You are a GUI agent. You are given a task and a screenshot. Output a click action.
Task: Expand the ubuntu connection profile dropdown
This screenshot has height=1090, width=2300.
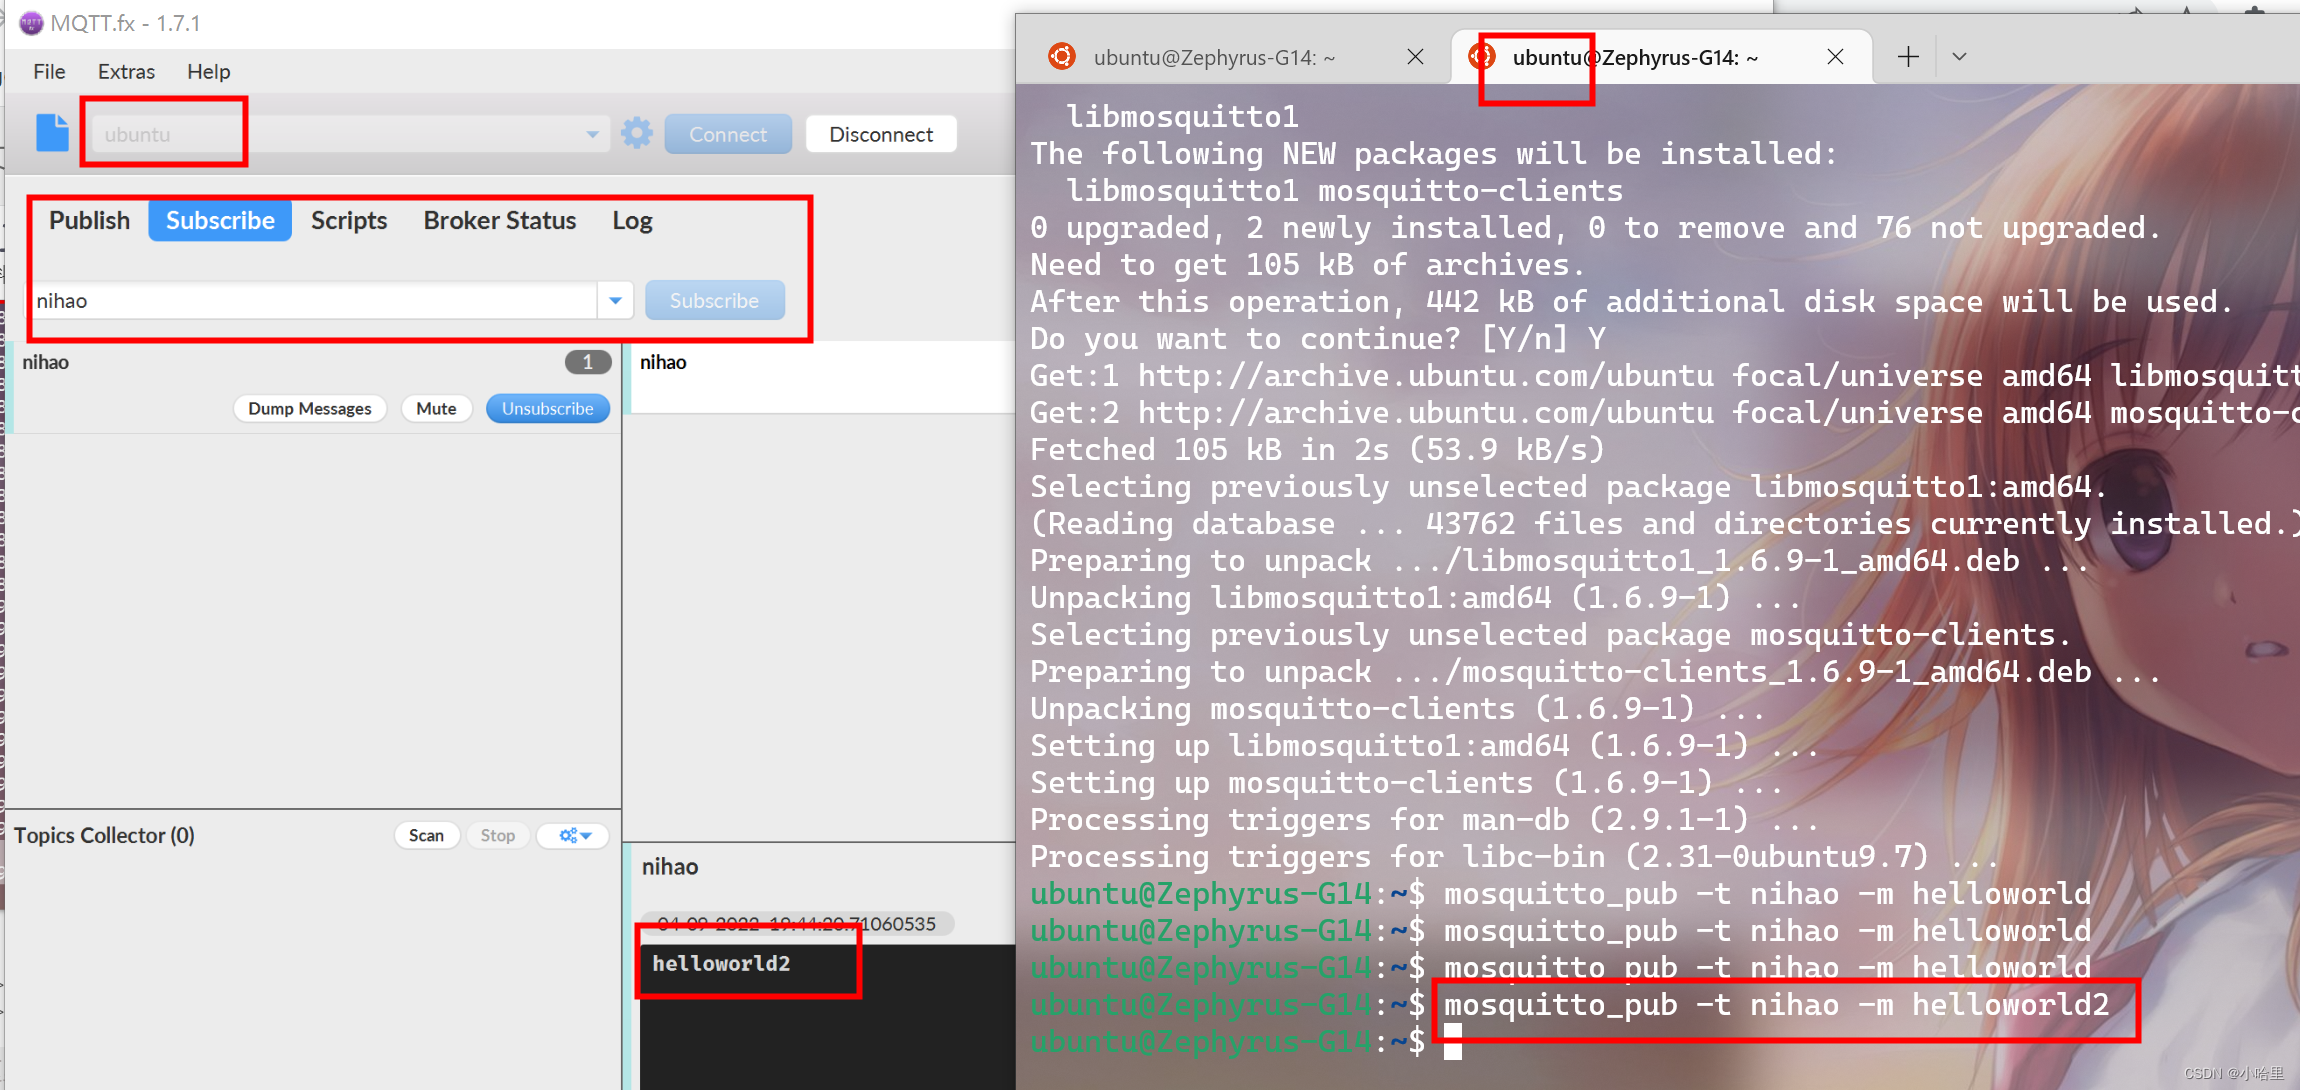tap(592, 134)
